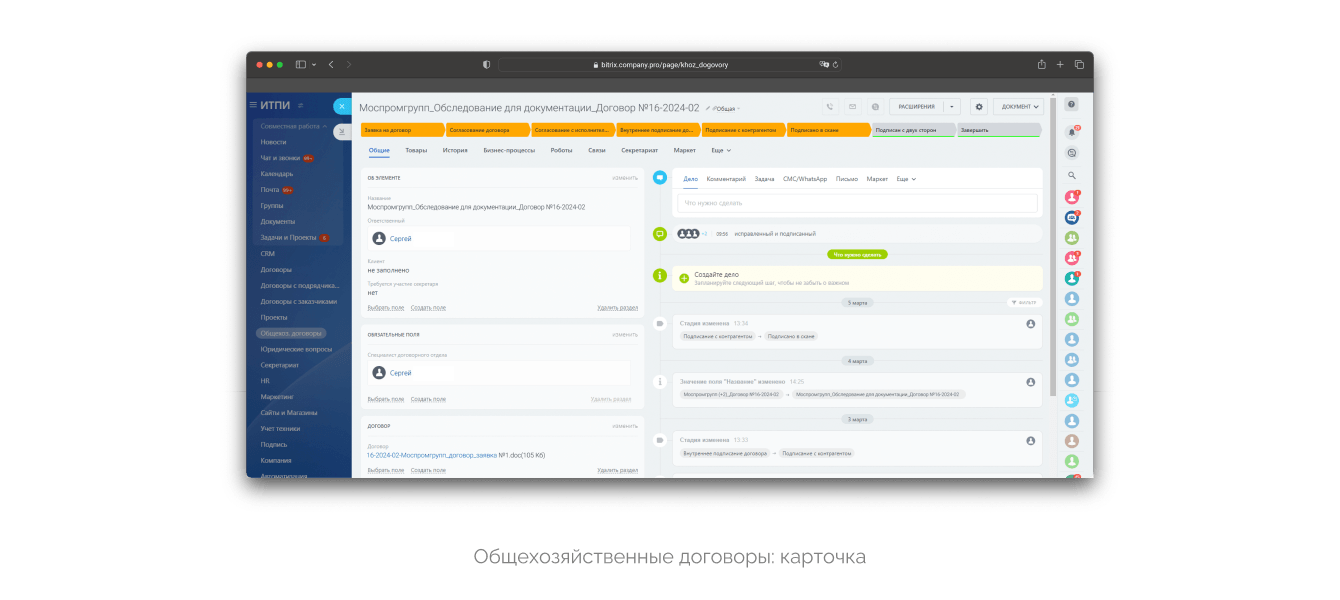
Task: Open the Бизнес-процессы tab
Action: click(509, 150)
